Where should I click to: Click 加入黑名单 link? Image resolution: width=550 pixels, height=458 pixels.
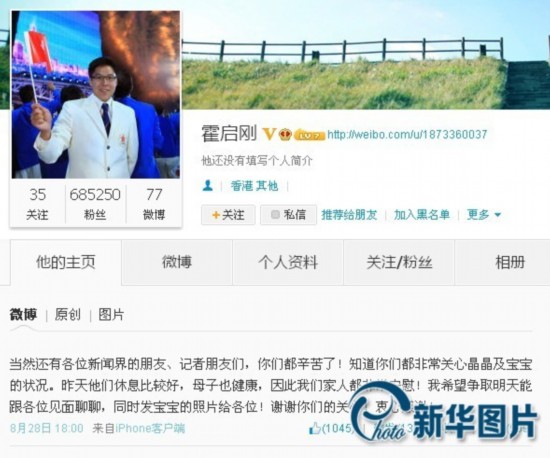point(422,215)
